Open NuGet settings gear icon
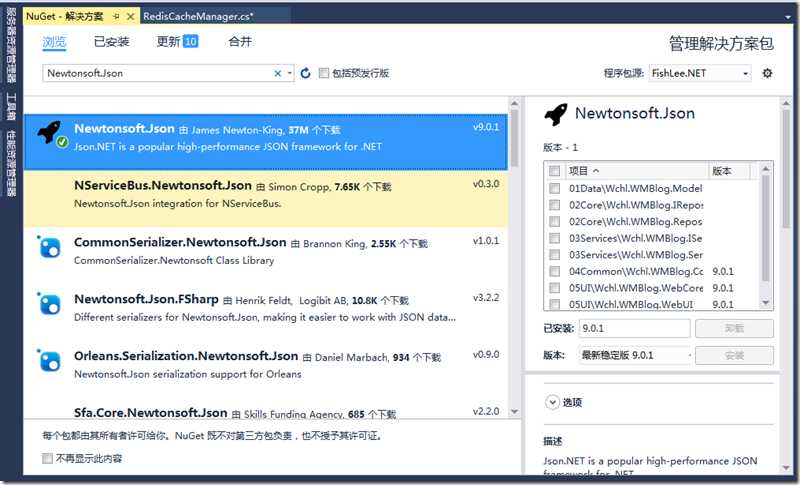This screenshot has height=485, width=800. (767, 73)
